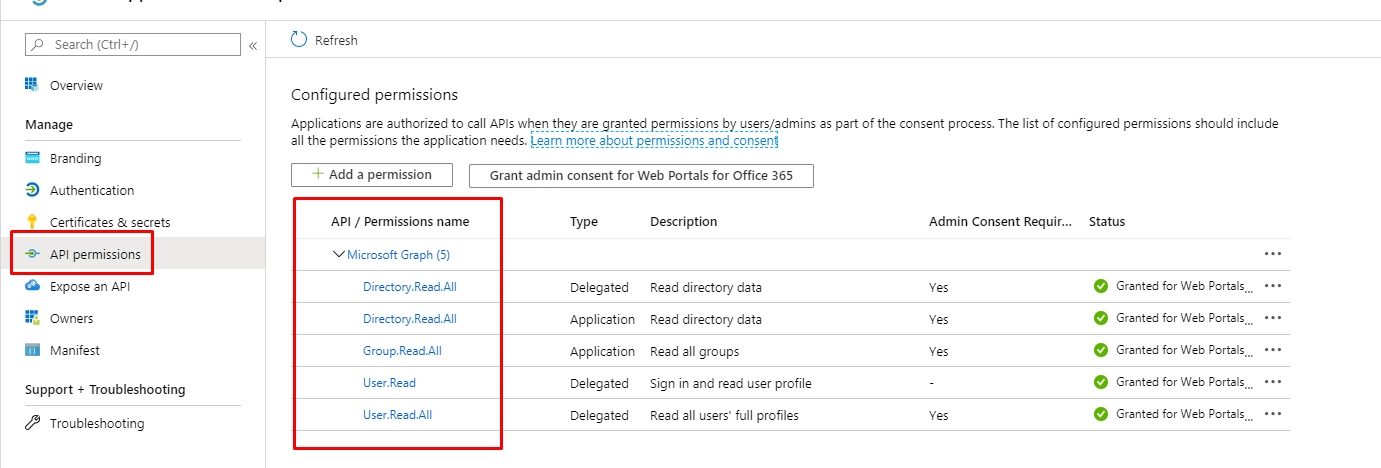Viewport: 1381px width, 468px height.
Task: Click Add a permission button
Action: click(372, 175)
